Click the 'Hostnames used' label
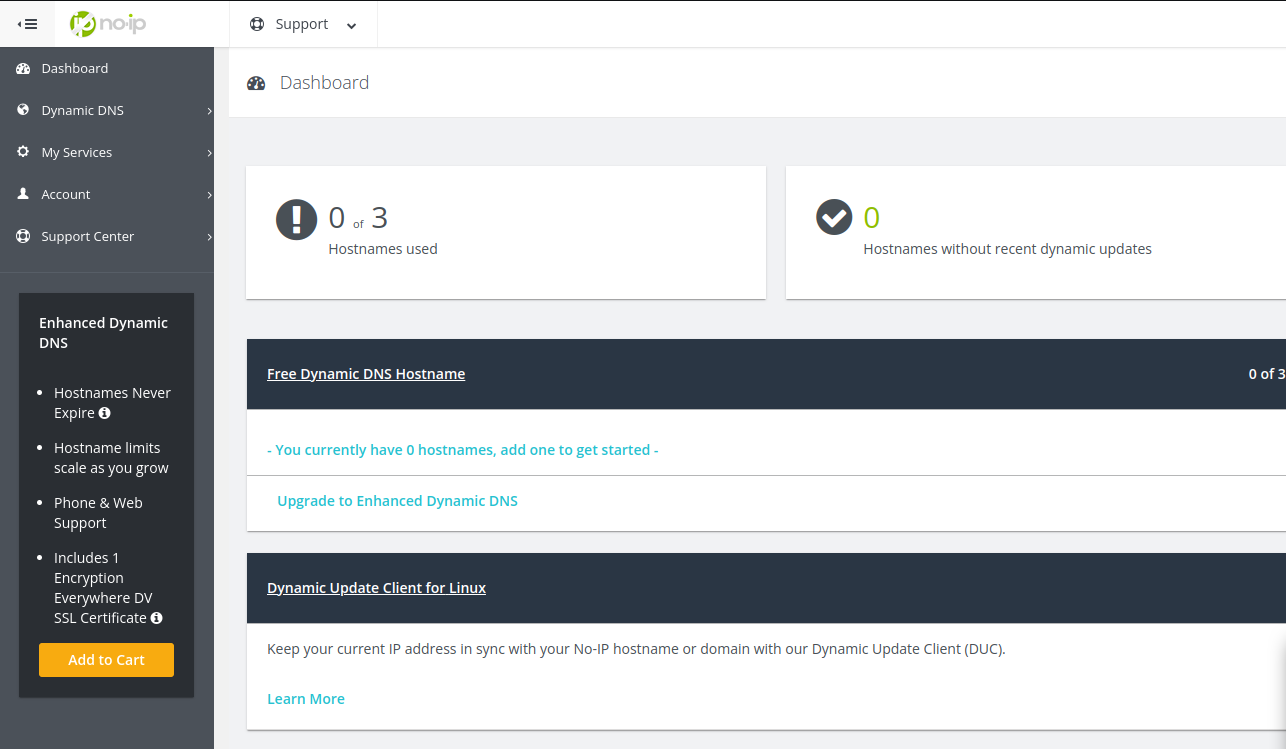 (x=383, y=249)
